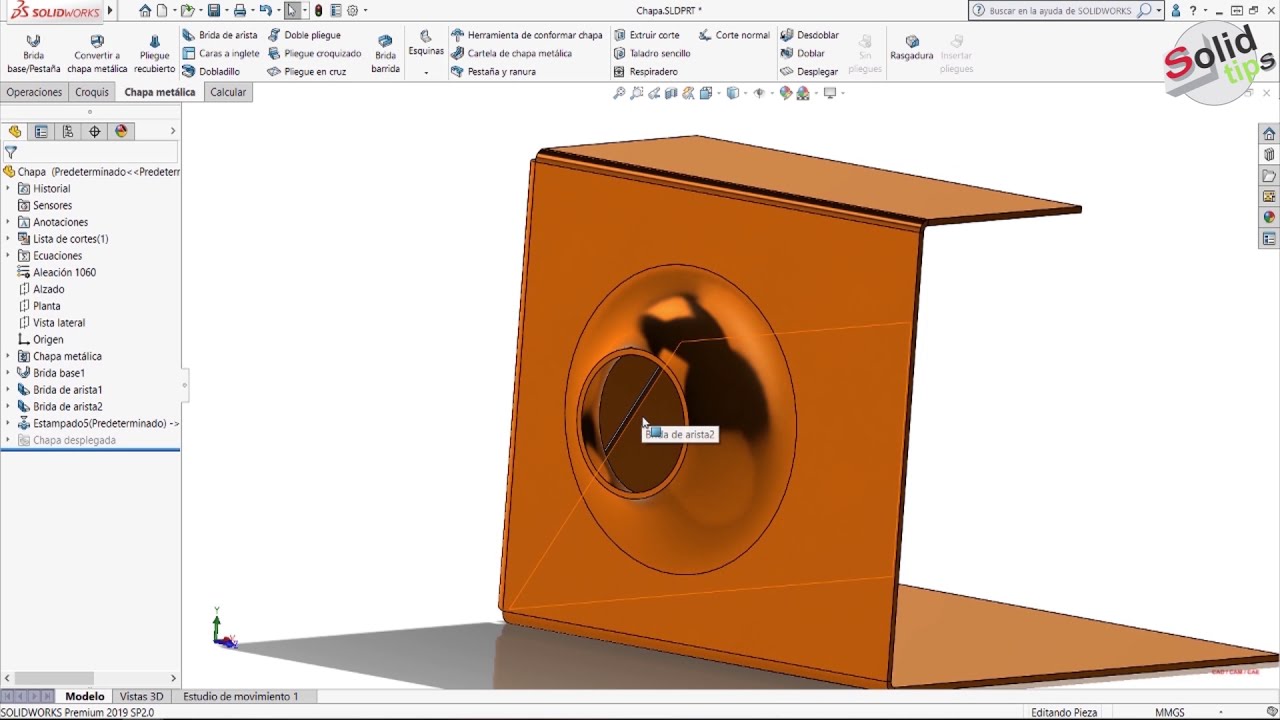The image size is (1280, 720).
Task: Choose Pliegue croquizado tool
Action: (x=314, y=53)
